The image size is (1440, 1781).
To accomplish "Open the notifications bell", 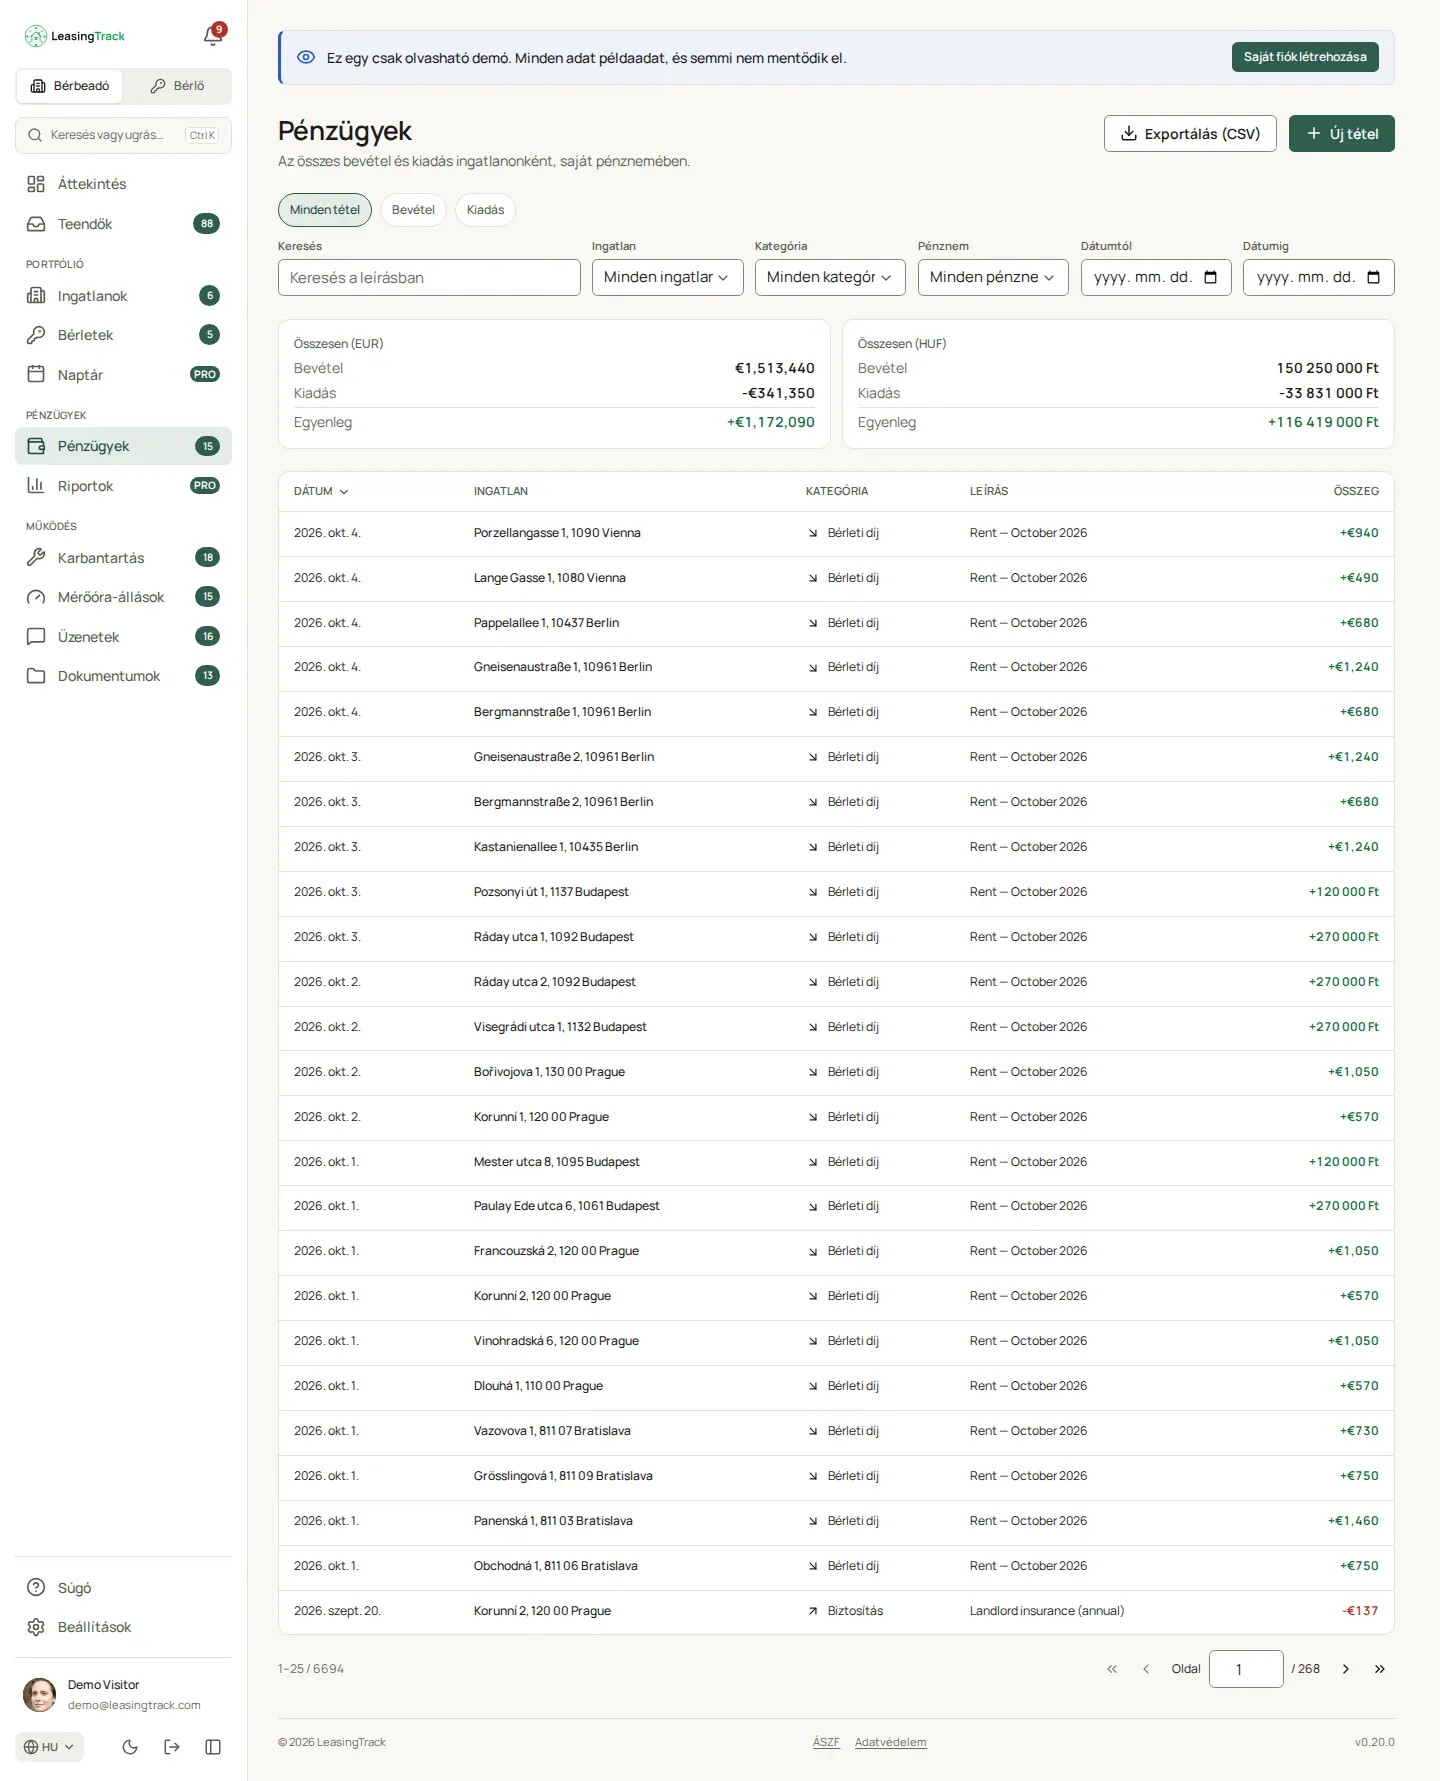I will (x=213, y=36).
